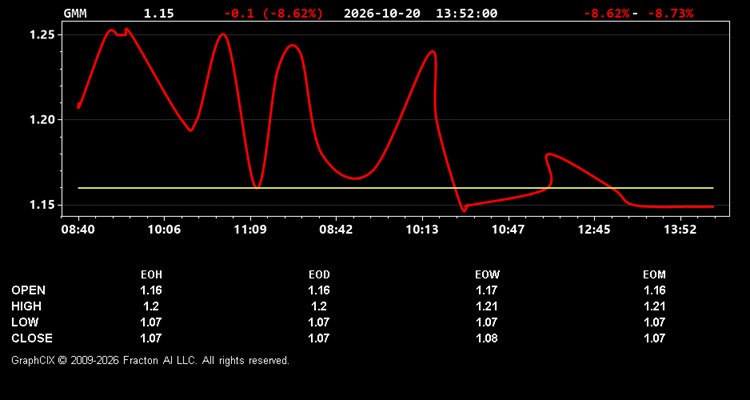
Task: Select the EOM OPEN value 1.16
Action: point(654,290)
